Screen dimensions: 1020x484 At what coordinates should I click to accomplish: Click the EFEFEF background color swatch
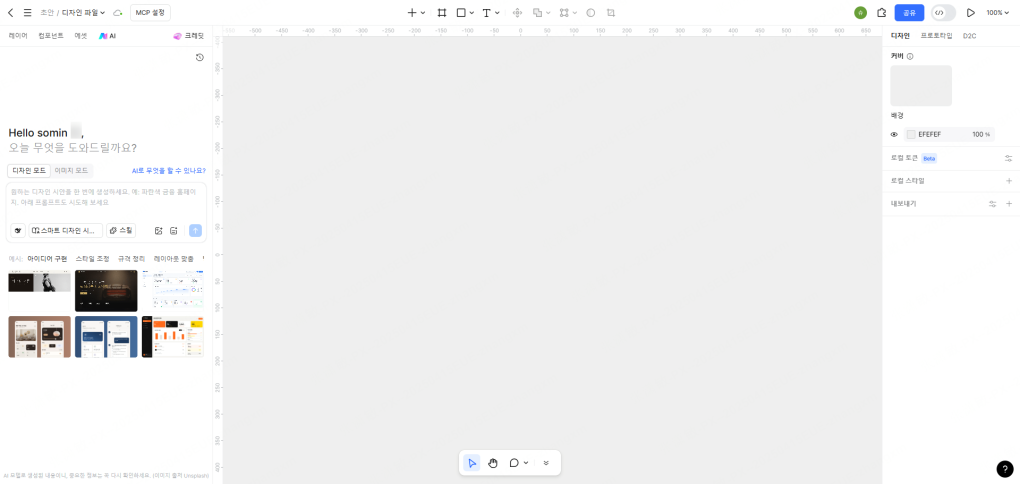[911, 135]
